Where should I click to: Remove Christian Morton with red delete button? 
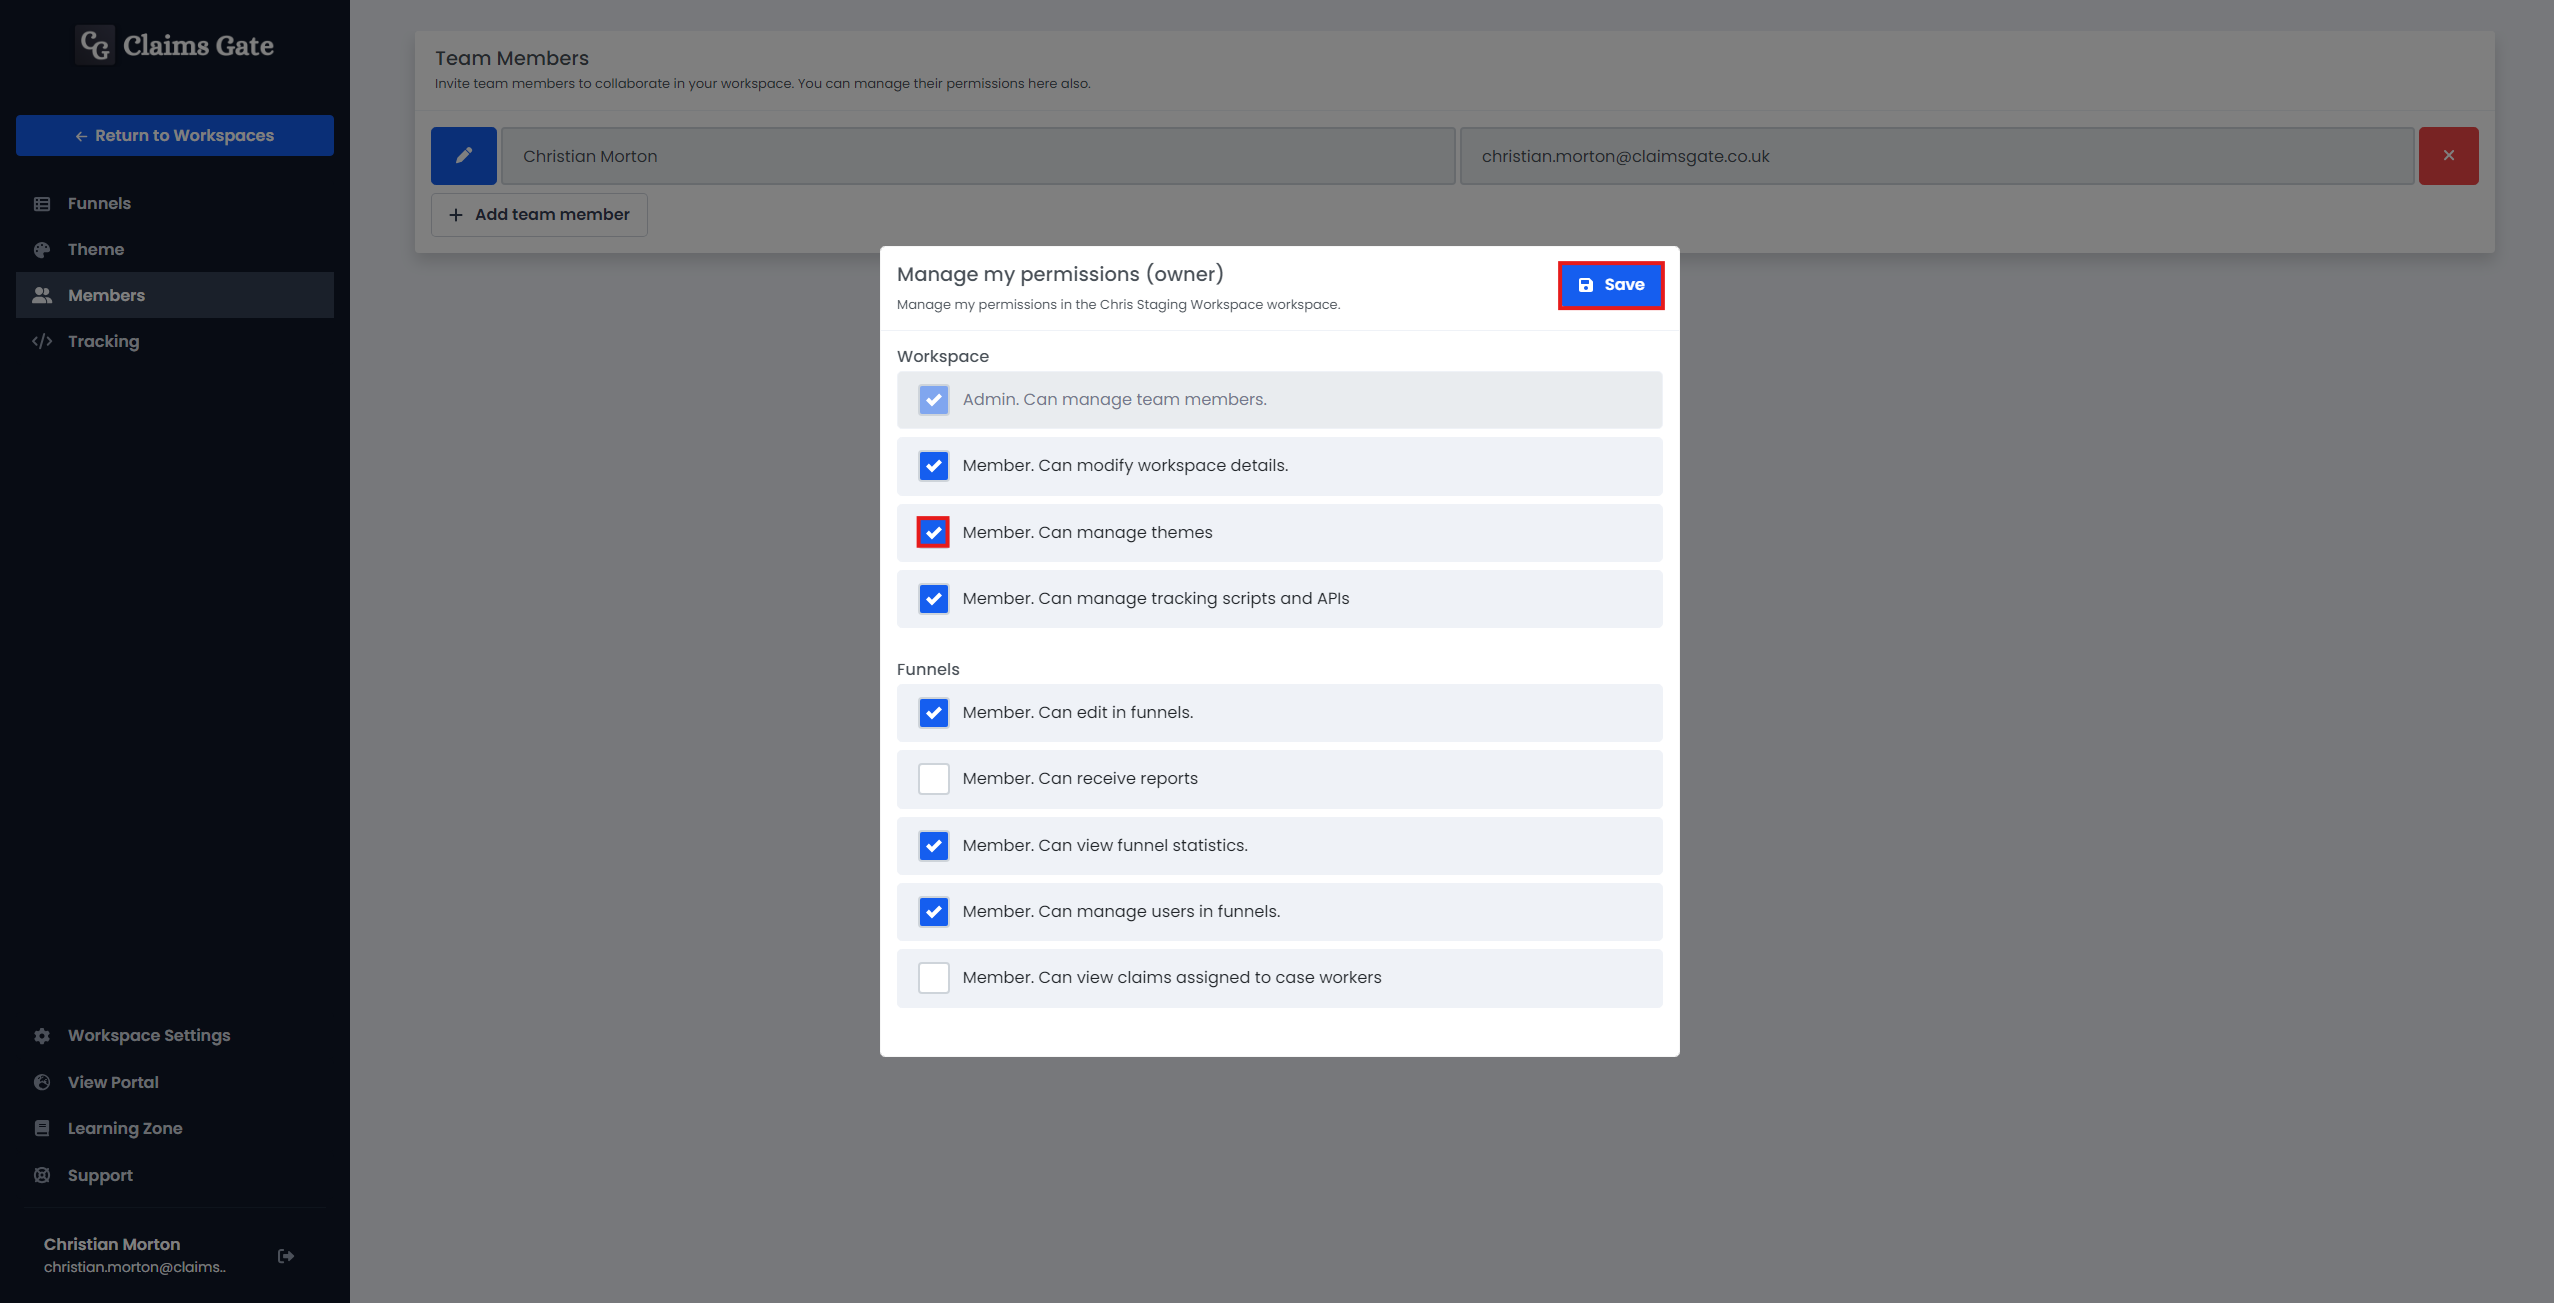[2449, 155]
